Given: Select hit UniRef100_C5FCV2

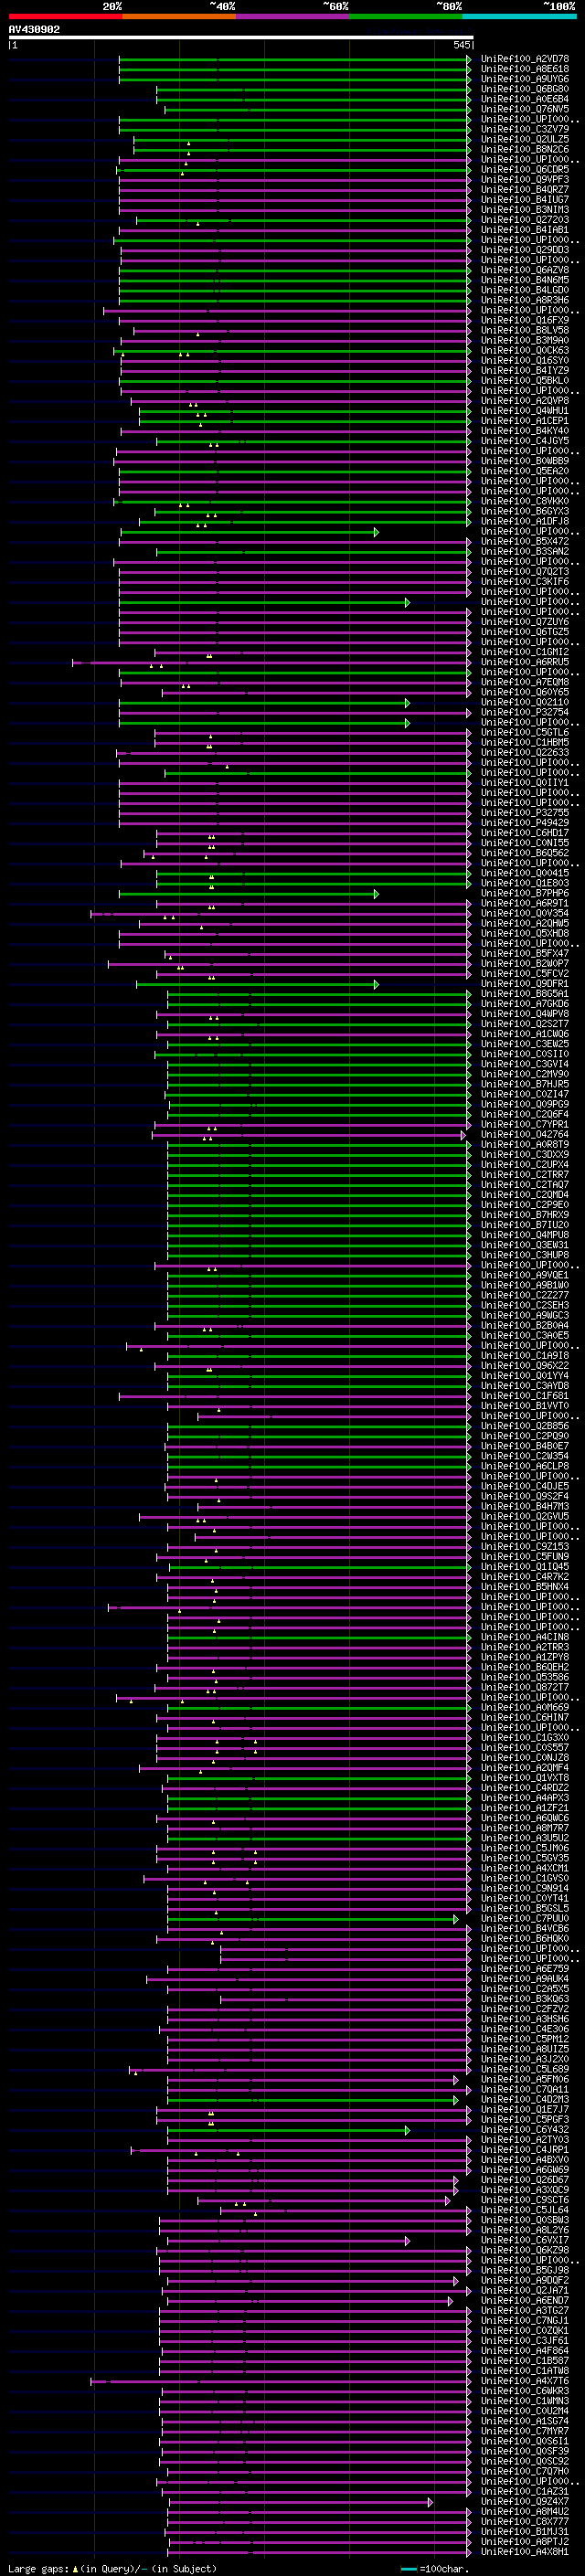Looking at the screenshot, I should pos(525,974).
